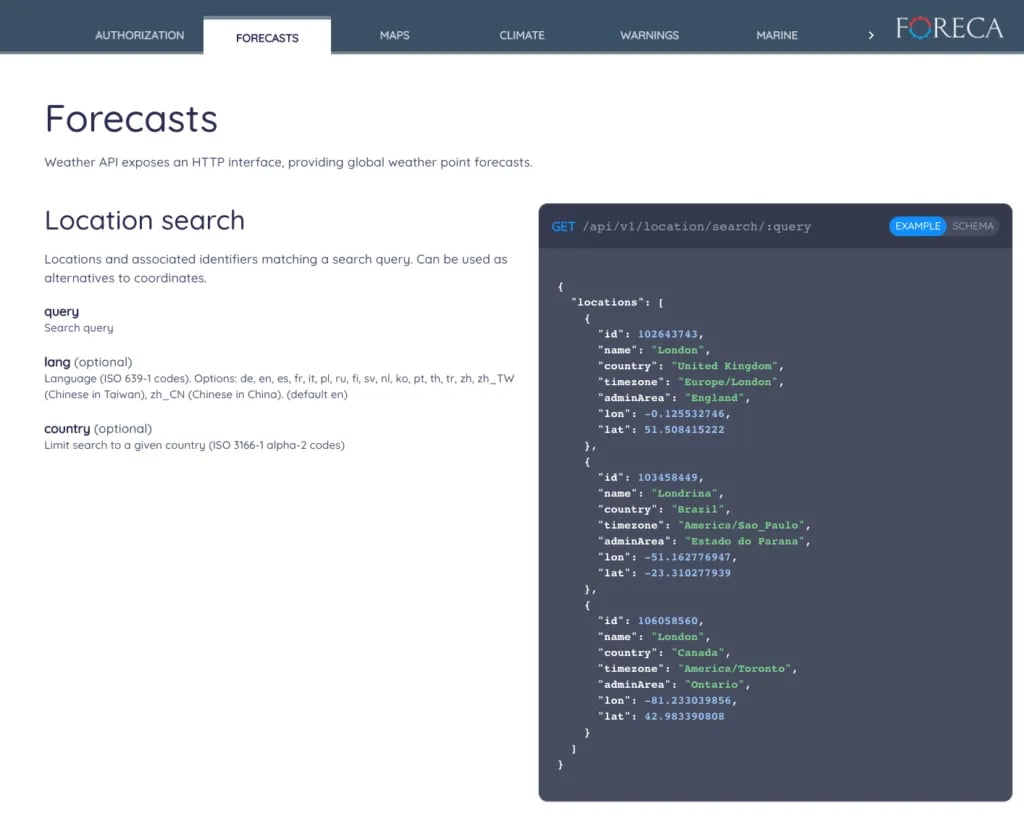The height and width of the screenshot is (816, 1024).
Task: Click the ISO 3166-1 alpha-2 codes description
Action: [x=194, y=445]
